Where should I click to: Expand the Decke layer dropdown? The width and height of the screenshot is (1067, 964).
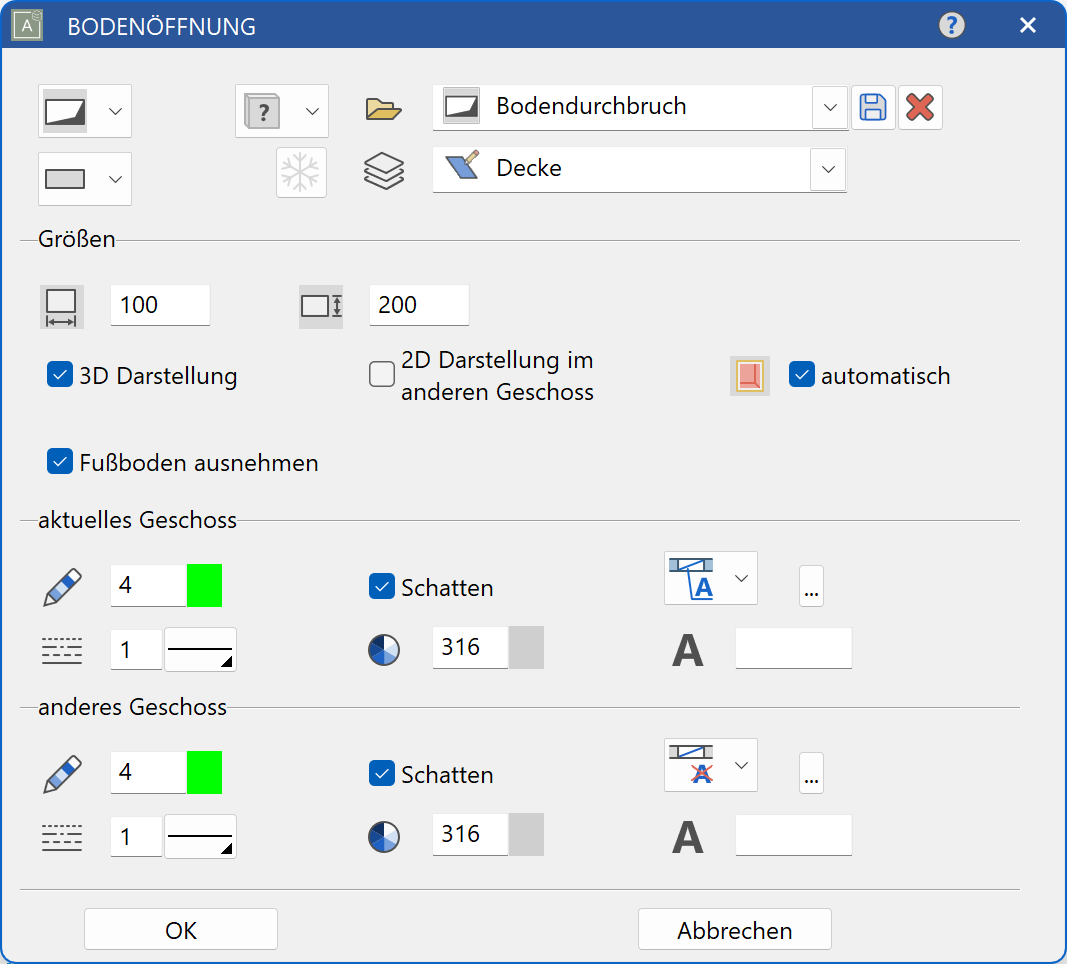(828, 169)
